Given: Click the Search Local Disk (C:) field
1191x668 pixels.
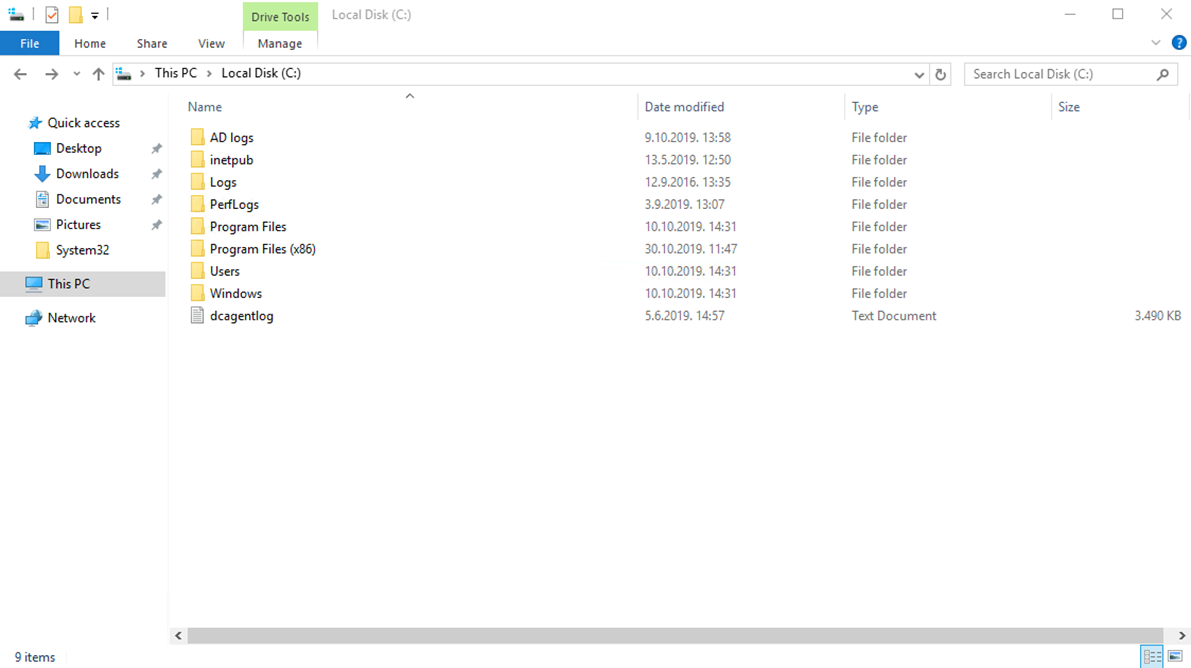Looking at the screenshot, I should point(1060,74).
